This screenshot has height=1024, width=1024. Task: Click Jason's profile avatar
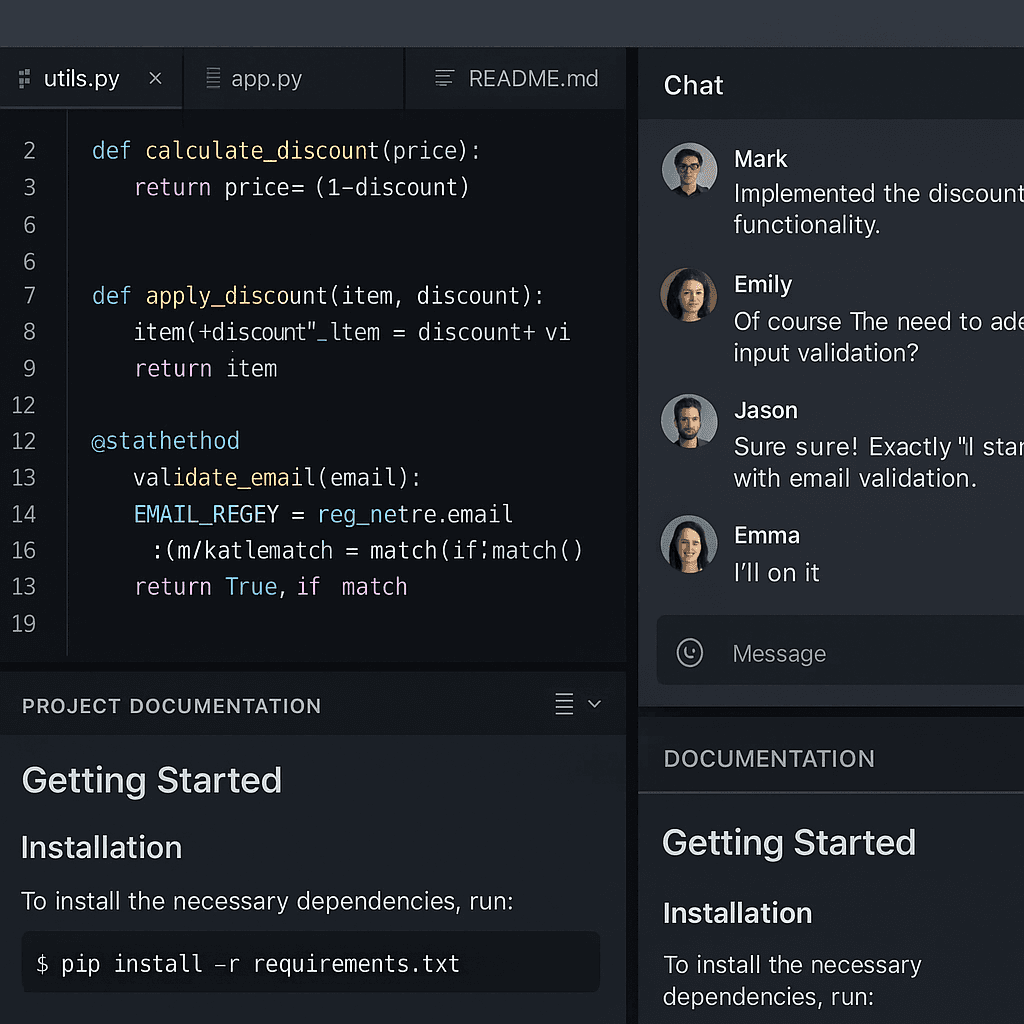[x=688, y=421]
